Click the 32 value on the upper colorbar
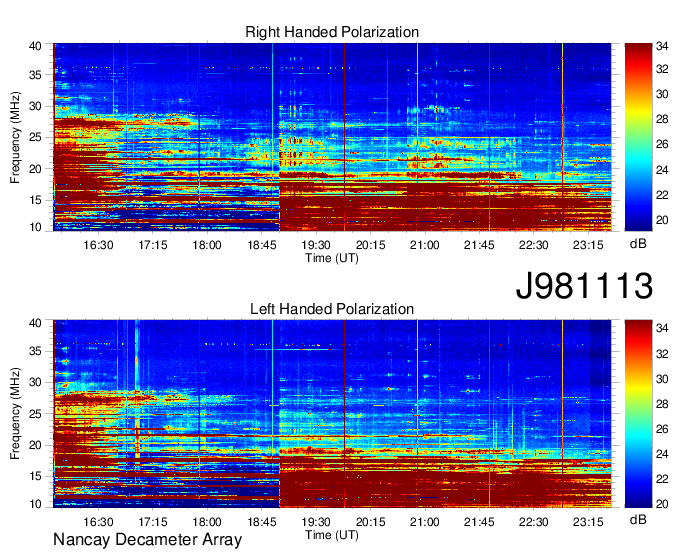This screenshot has height=552, width=680. pos(662,69)
